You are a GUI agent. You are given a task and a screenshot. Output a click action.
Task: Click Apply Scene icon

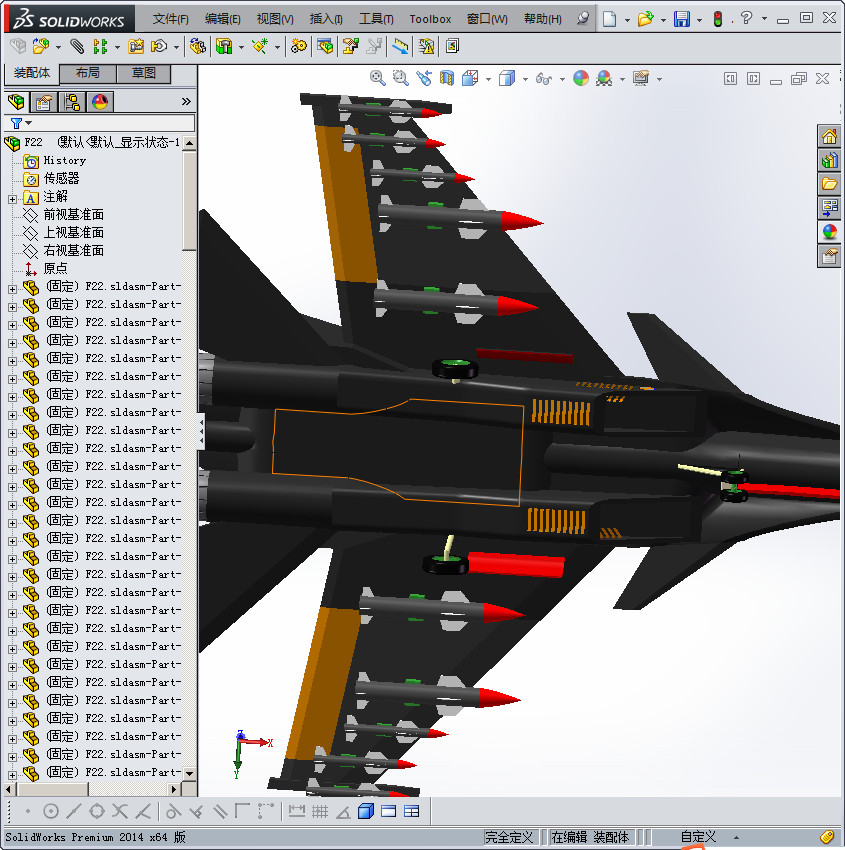click(604, 79)
